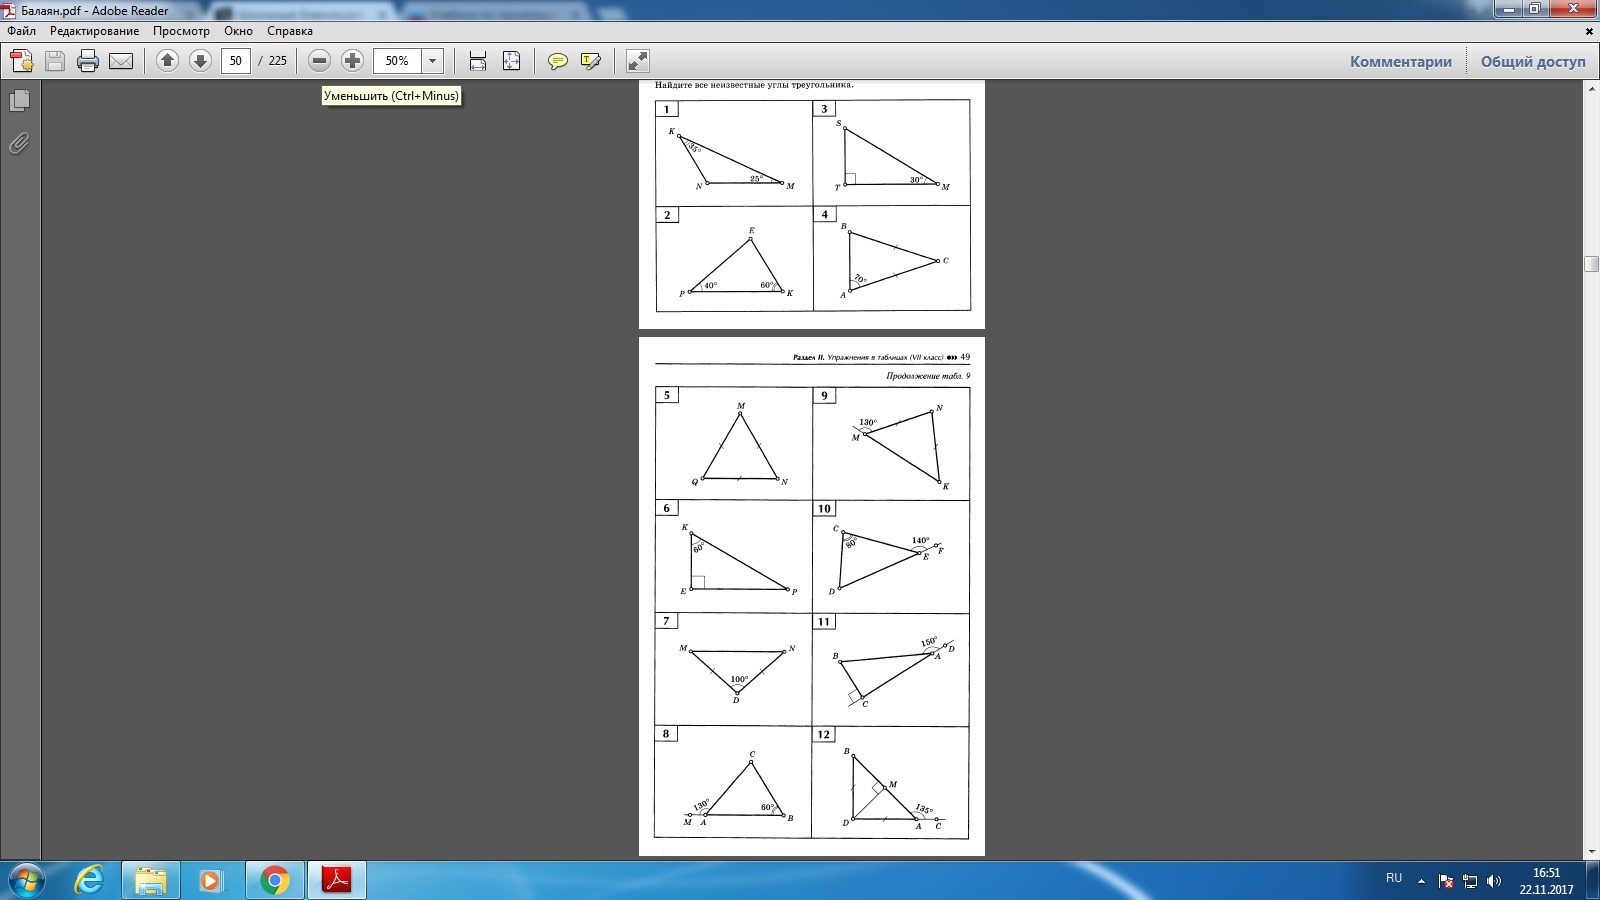Open page thumbnails panel in left sidebar
The image size is (1600, 900).
(x=19, y=101)
